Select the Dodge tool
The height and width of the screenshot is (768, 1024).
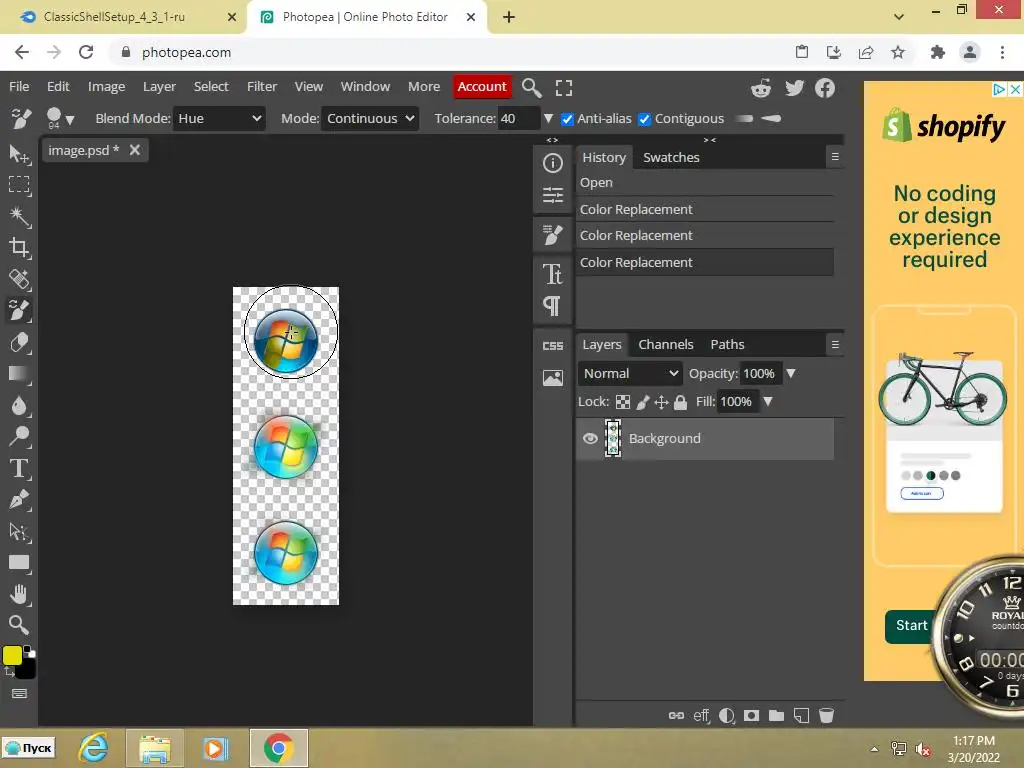[19, 436]
